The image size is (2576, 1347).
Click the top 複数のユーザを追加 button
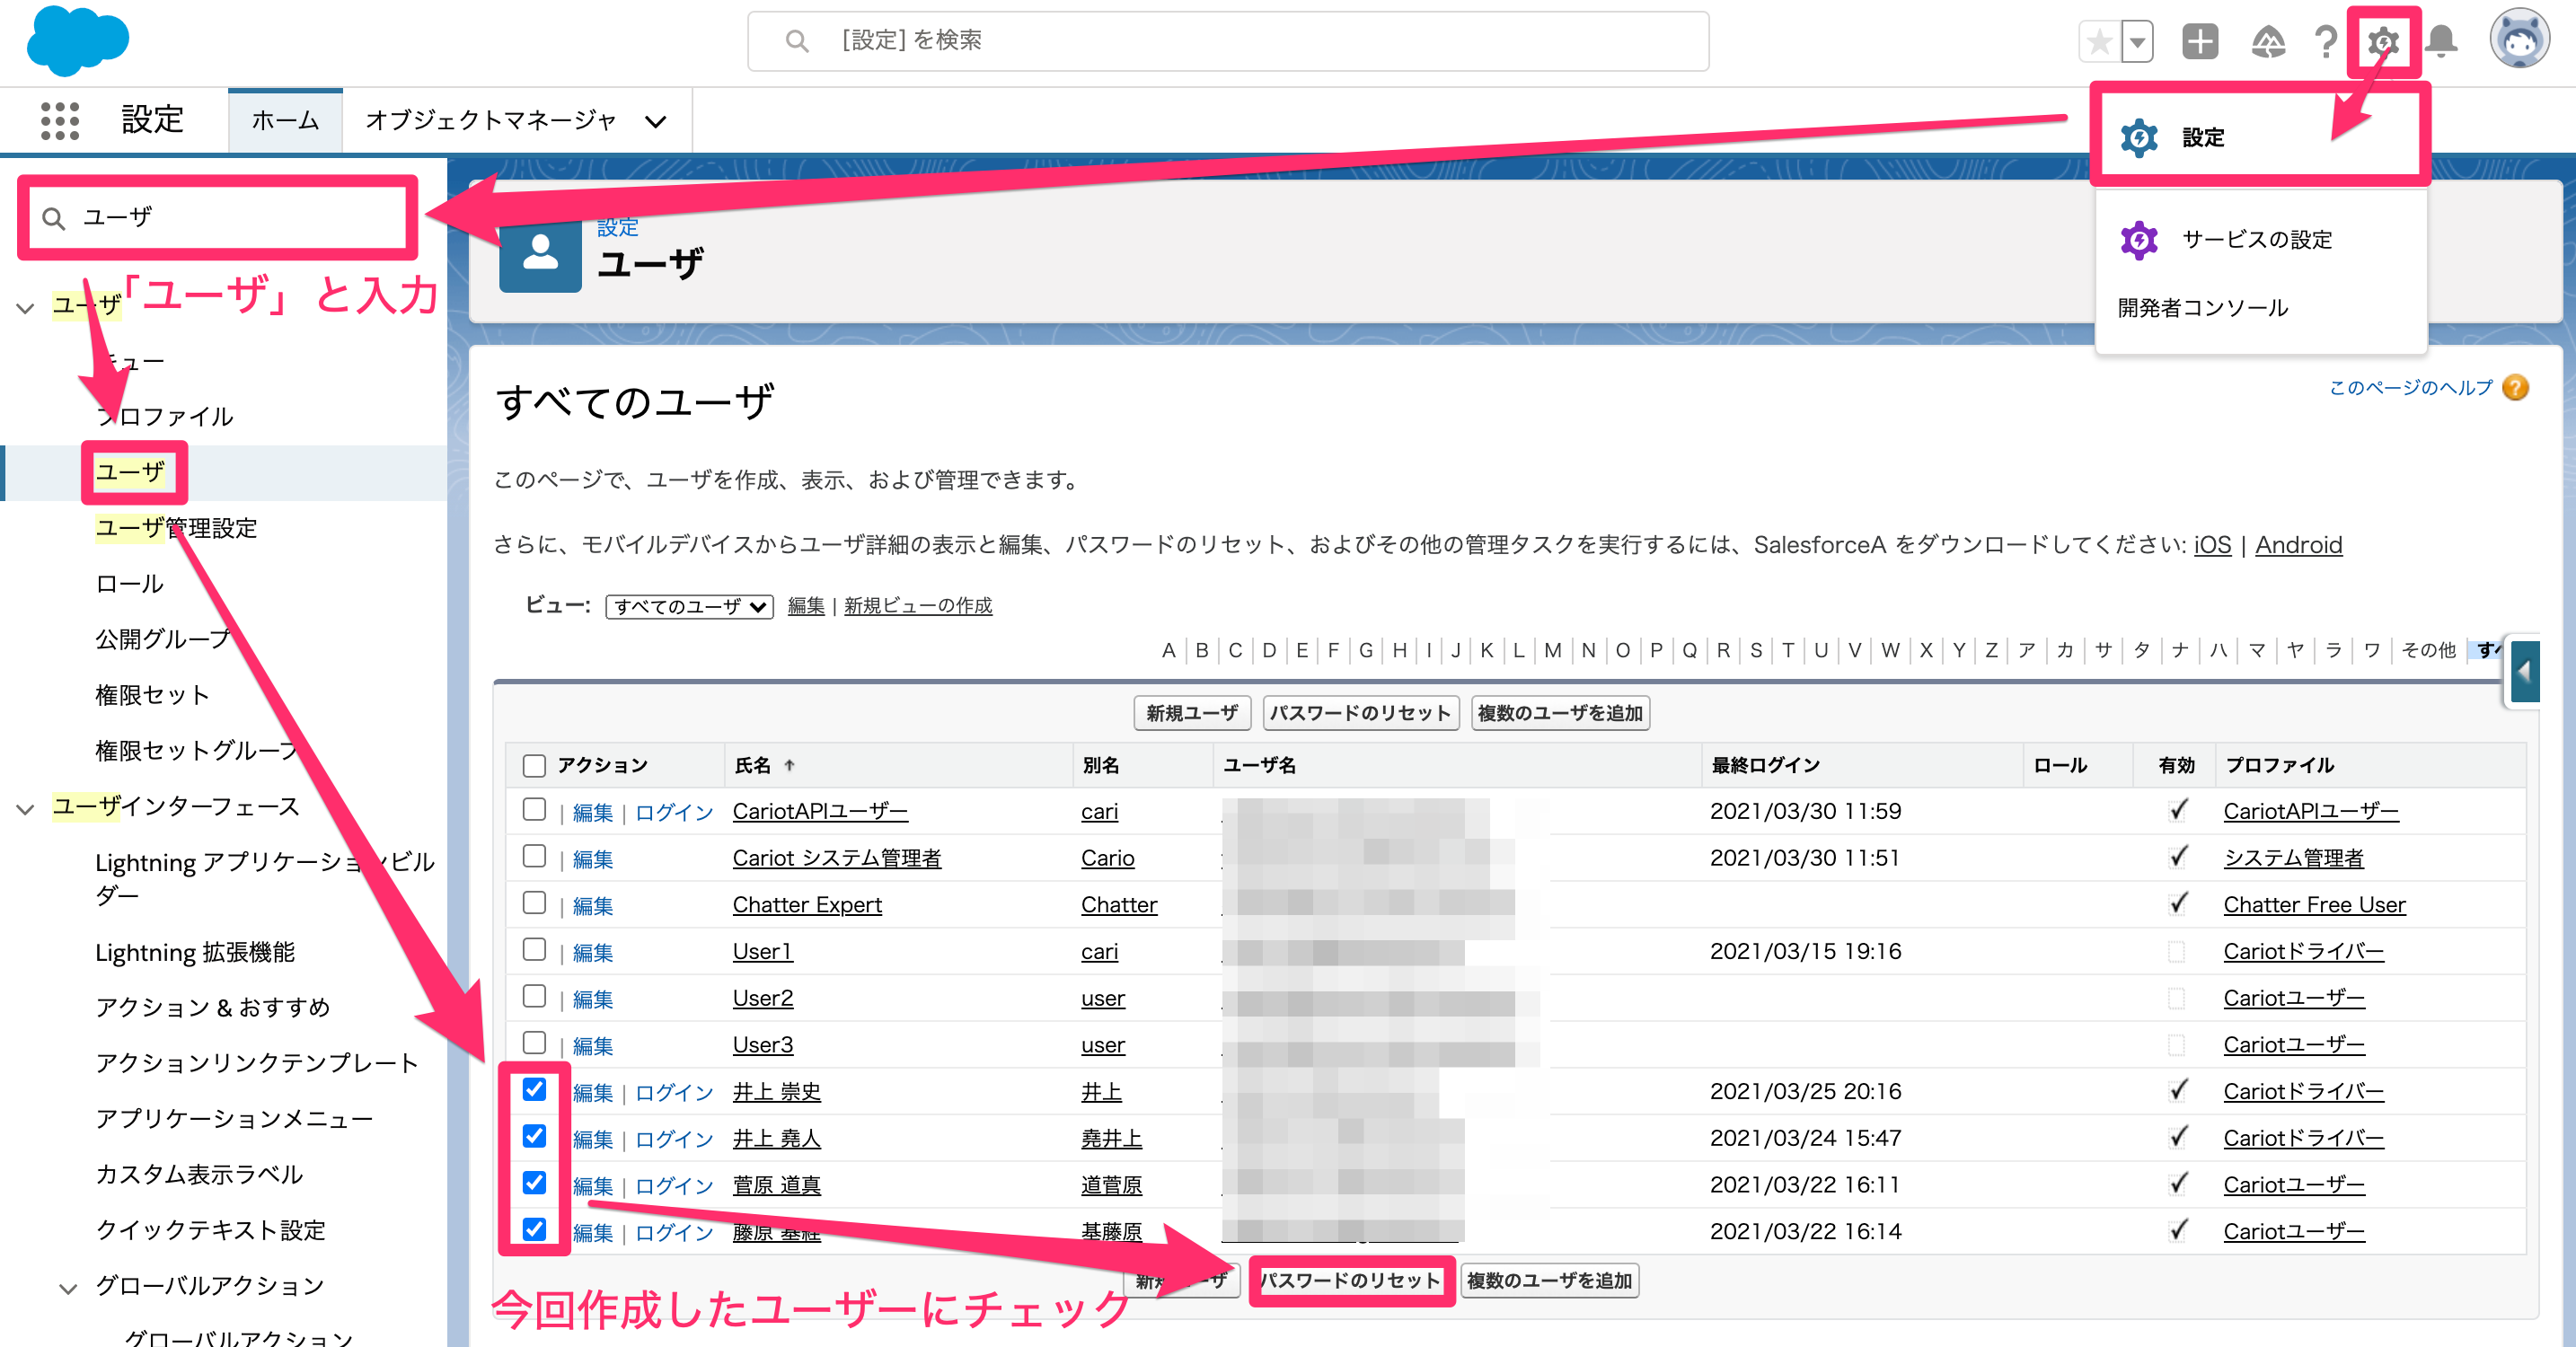click(x=1560, y=713)
